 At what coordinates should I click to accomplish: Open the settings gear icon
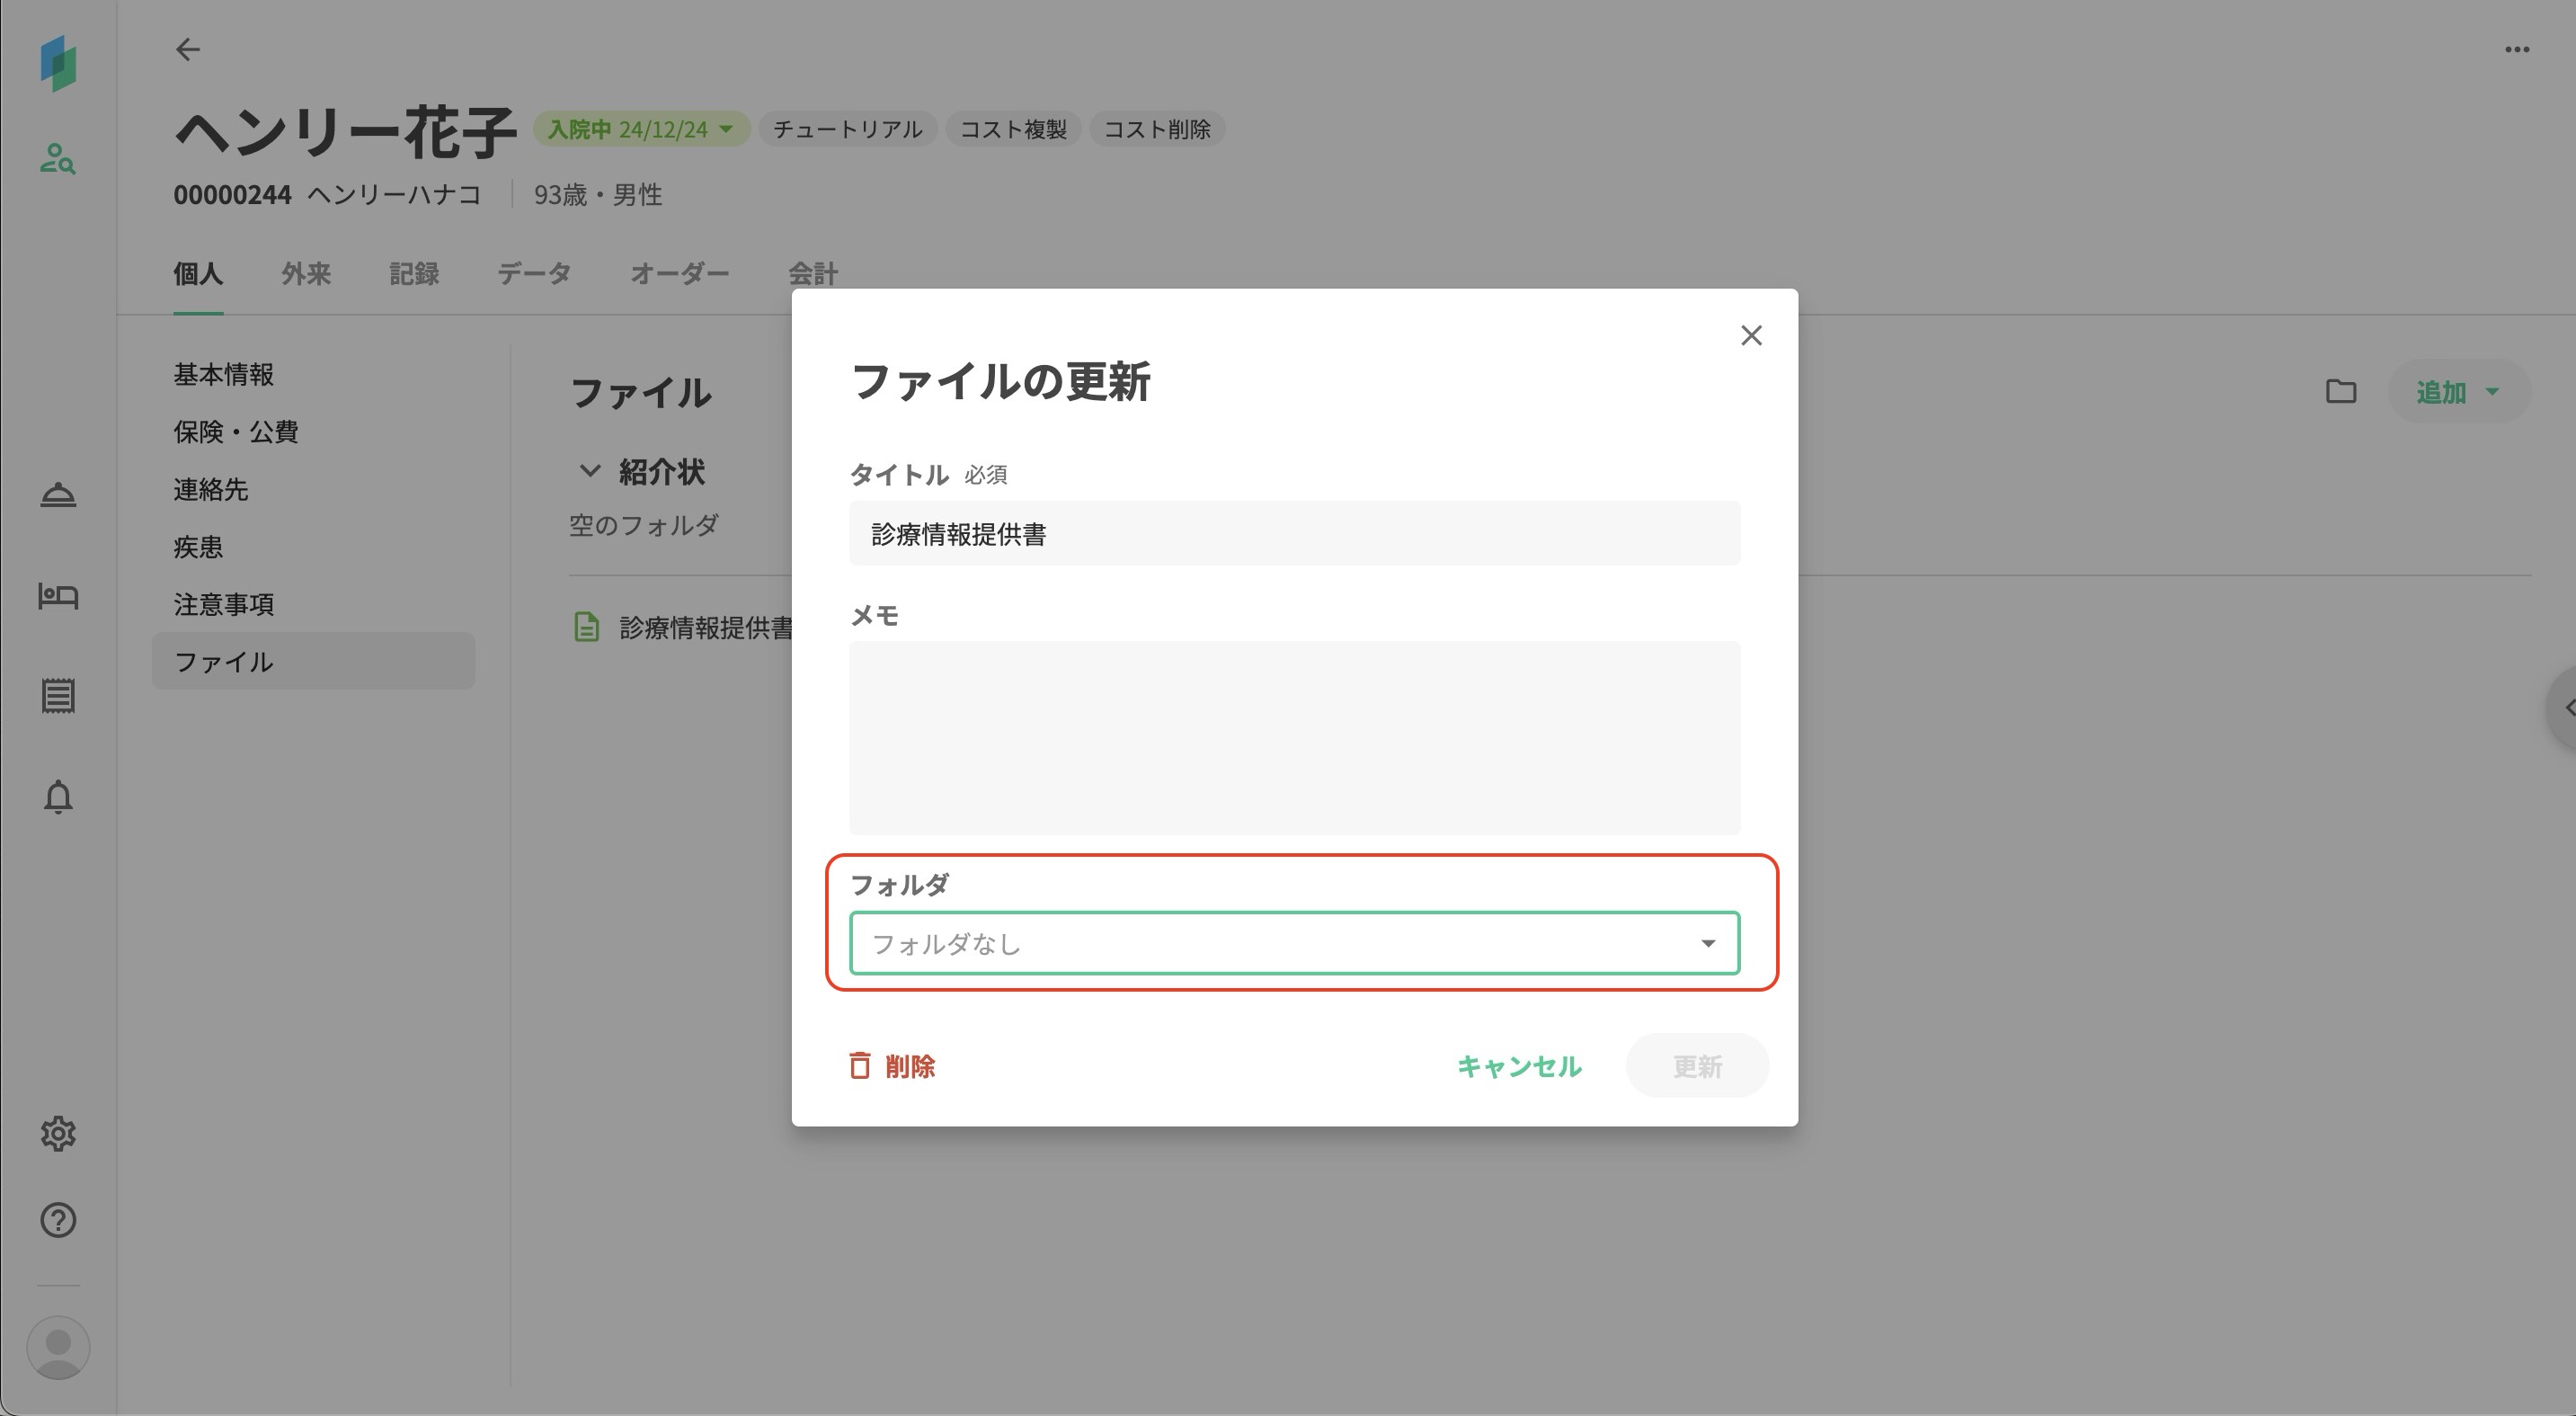[58, 1133]
